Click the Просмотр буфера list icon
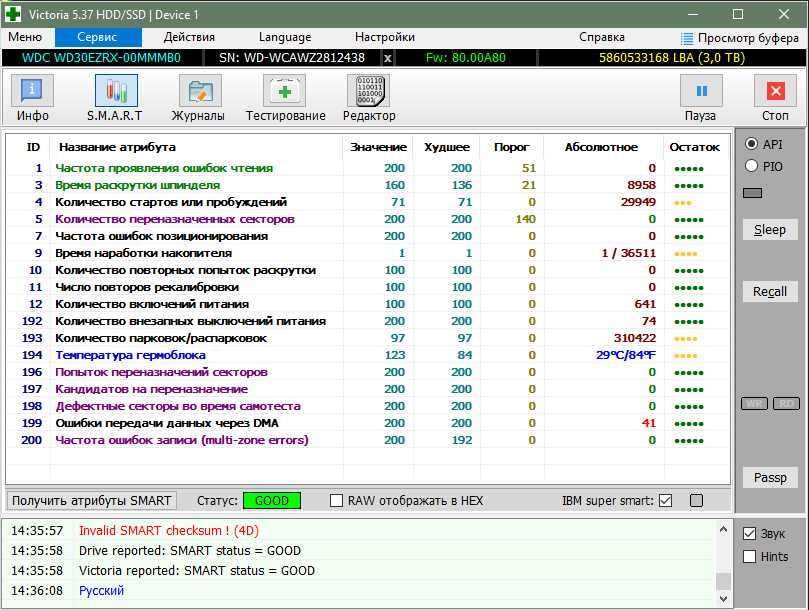Image resolution: width=809 pixels, height=610 pixels. (687, 38)
